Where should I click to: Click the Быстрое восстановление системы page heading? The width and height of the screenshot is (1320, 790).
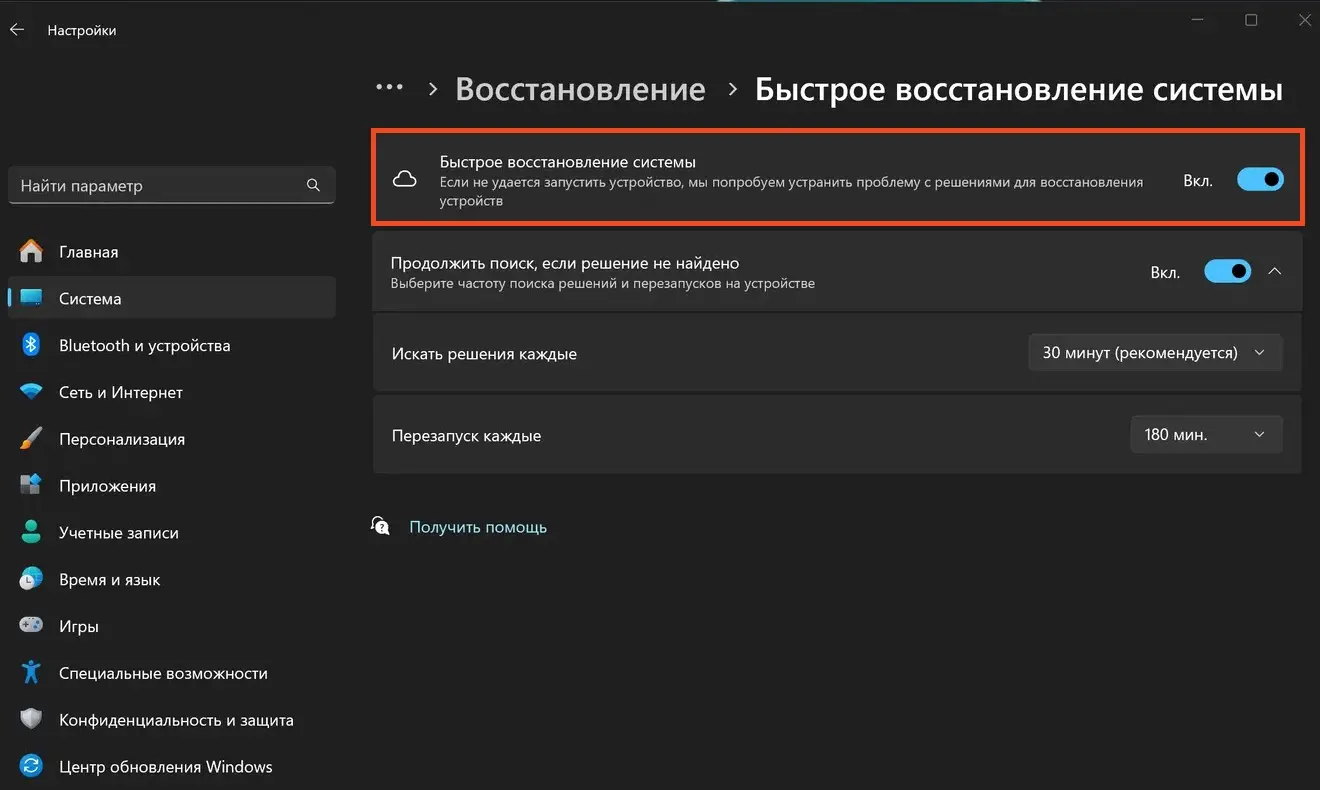tap(1018, 89)
